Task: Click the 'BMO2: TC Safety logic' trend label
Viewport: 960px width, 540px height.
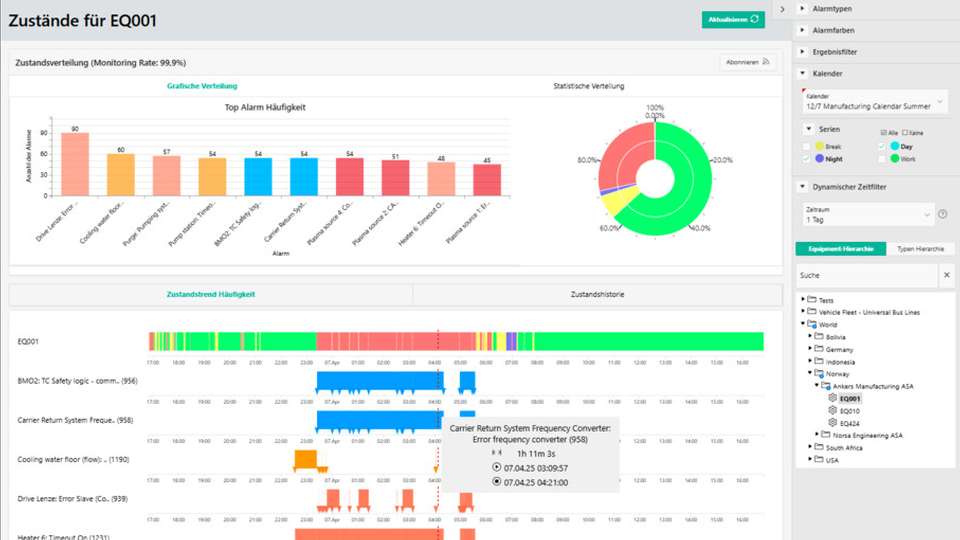Action: pyautogui.click(x=77, y=381)
